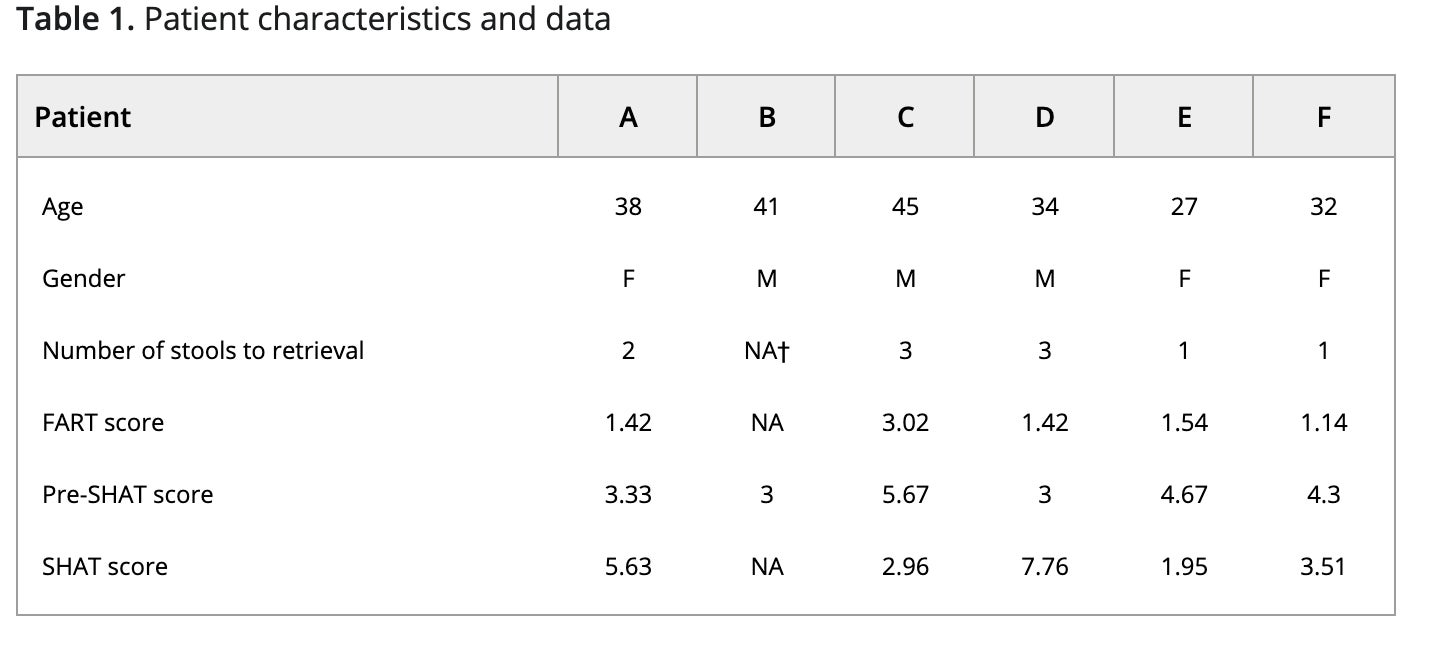
Task: Click column header B
Action: click(767, 117)
